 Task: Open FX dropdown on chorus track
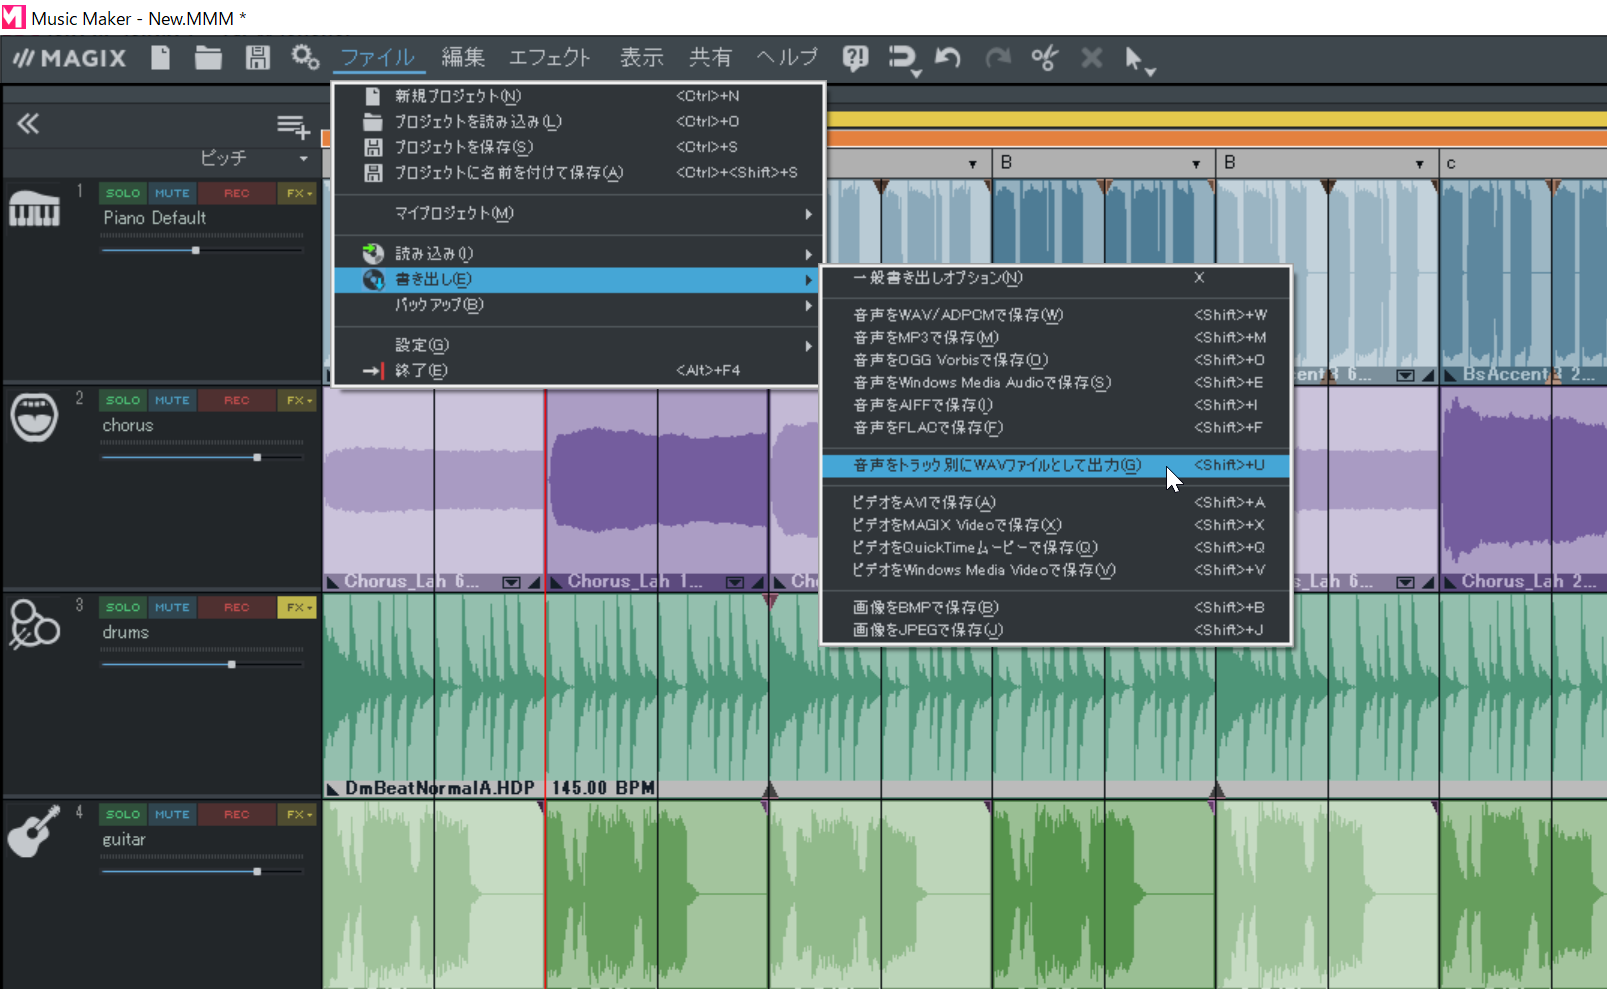pos(297,400)
